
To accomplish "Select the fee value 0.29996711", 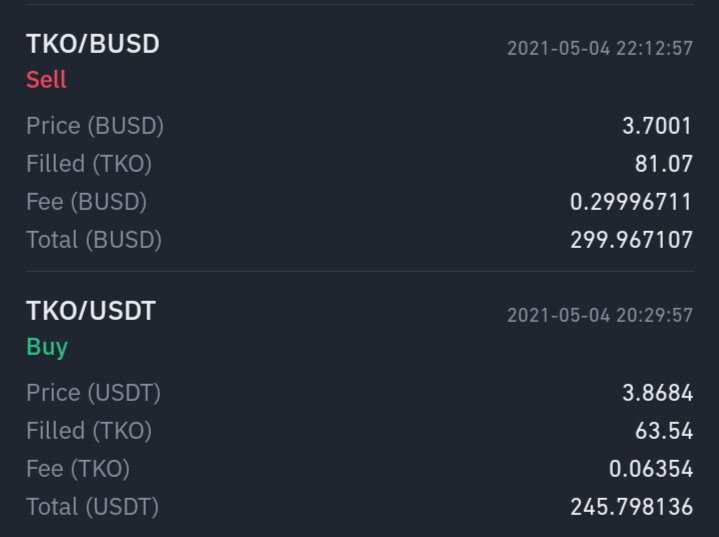I will [631, 202].
